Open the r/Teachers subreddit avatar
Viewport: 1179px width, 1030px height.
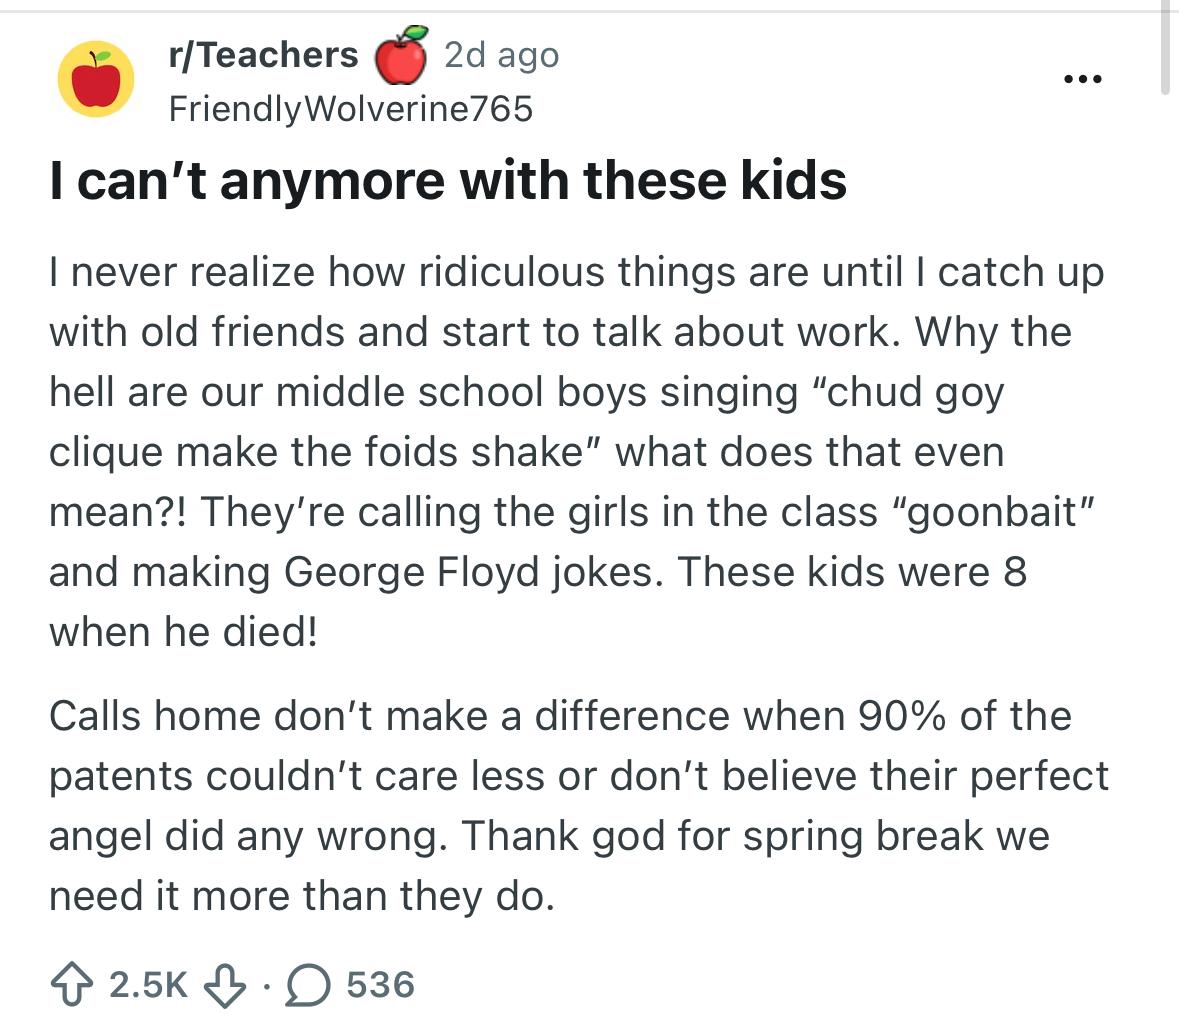pyautogui.click(x=96, y=79)
